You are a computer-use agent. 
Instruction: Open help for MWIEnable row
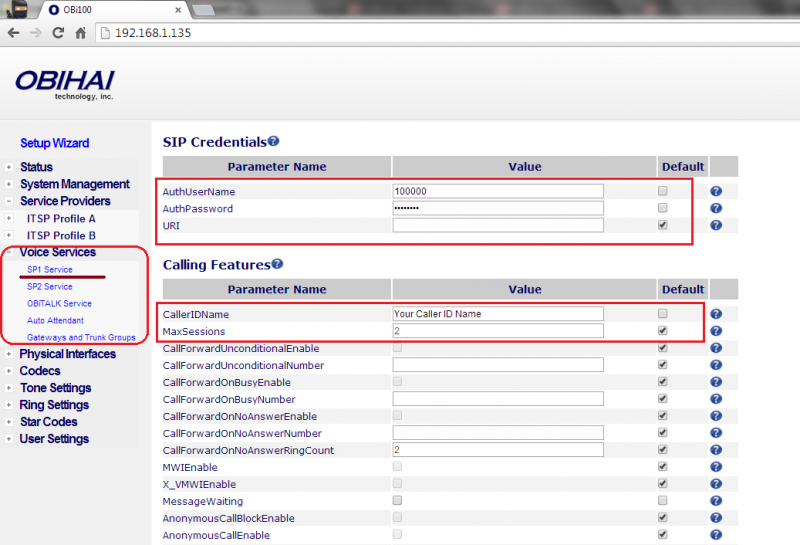[716, 466]
